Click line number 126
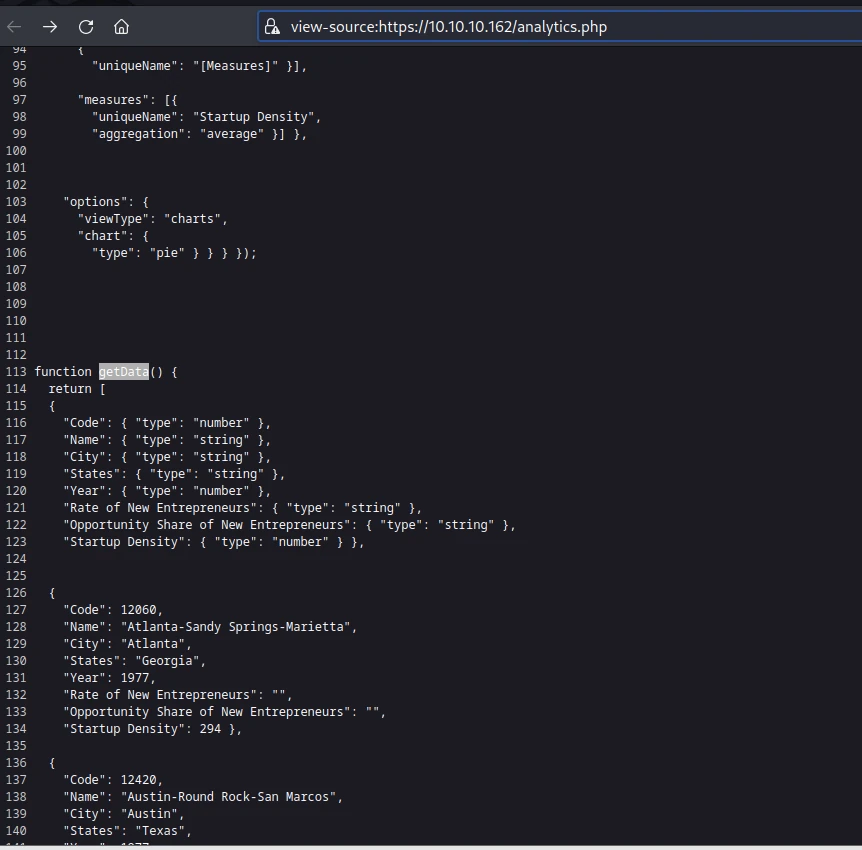 (x=16, y=593)
